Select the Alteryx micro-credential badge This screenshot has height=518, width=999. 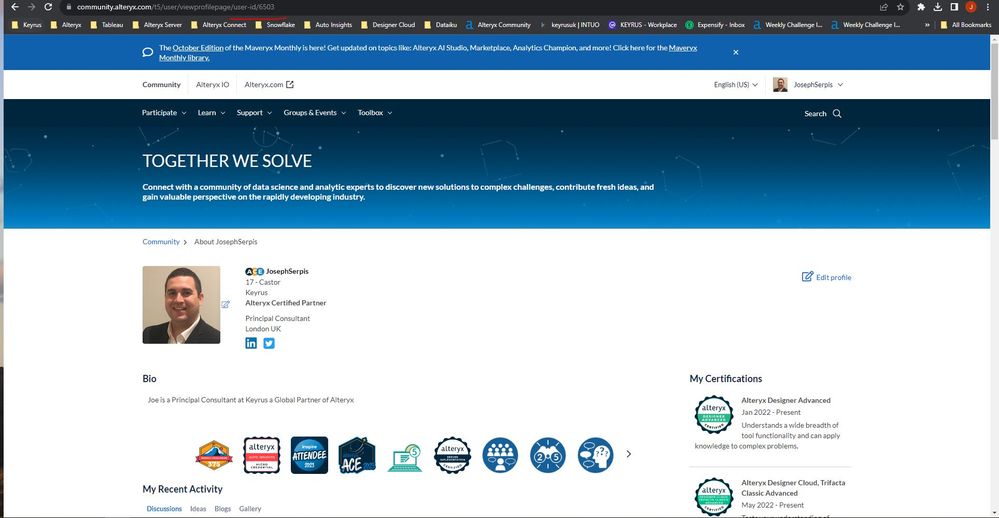[x=262, y=455]
